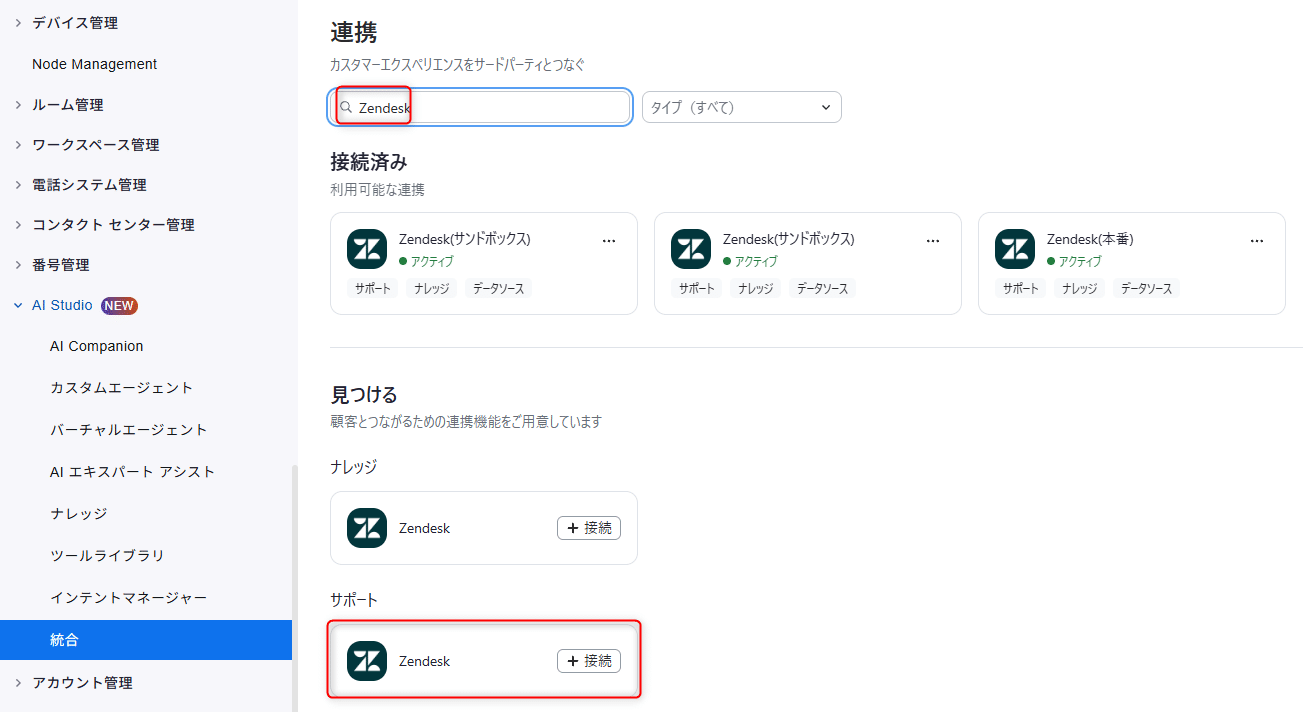The image size is (1303, 712).
Task: Open the タイプ（すべて）dropdown
Action: 741,106
